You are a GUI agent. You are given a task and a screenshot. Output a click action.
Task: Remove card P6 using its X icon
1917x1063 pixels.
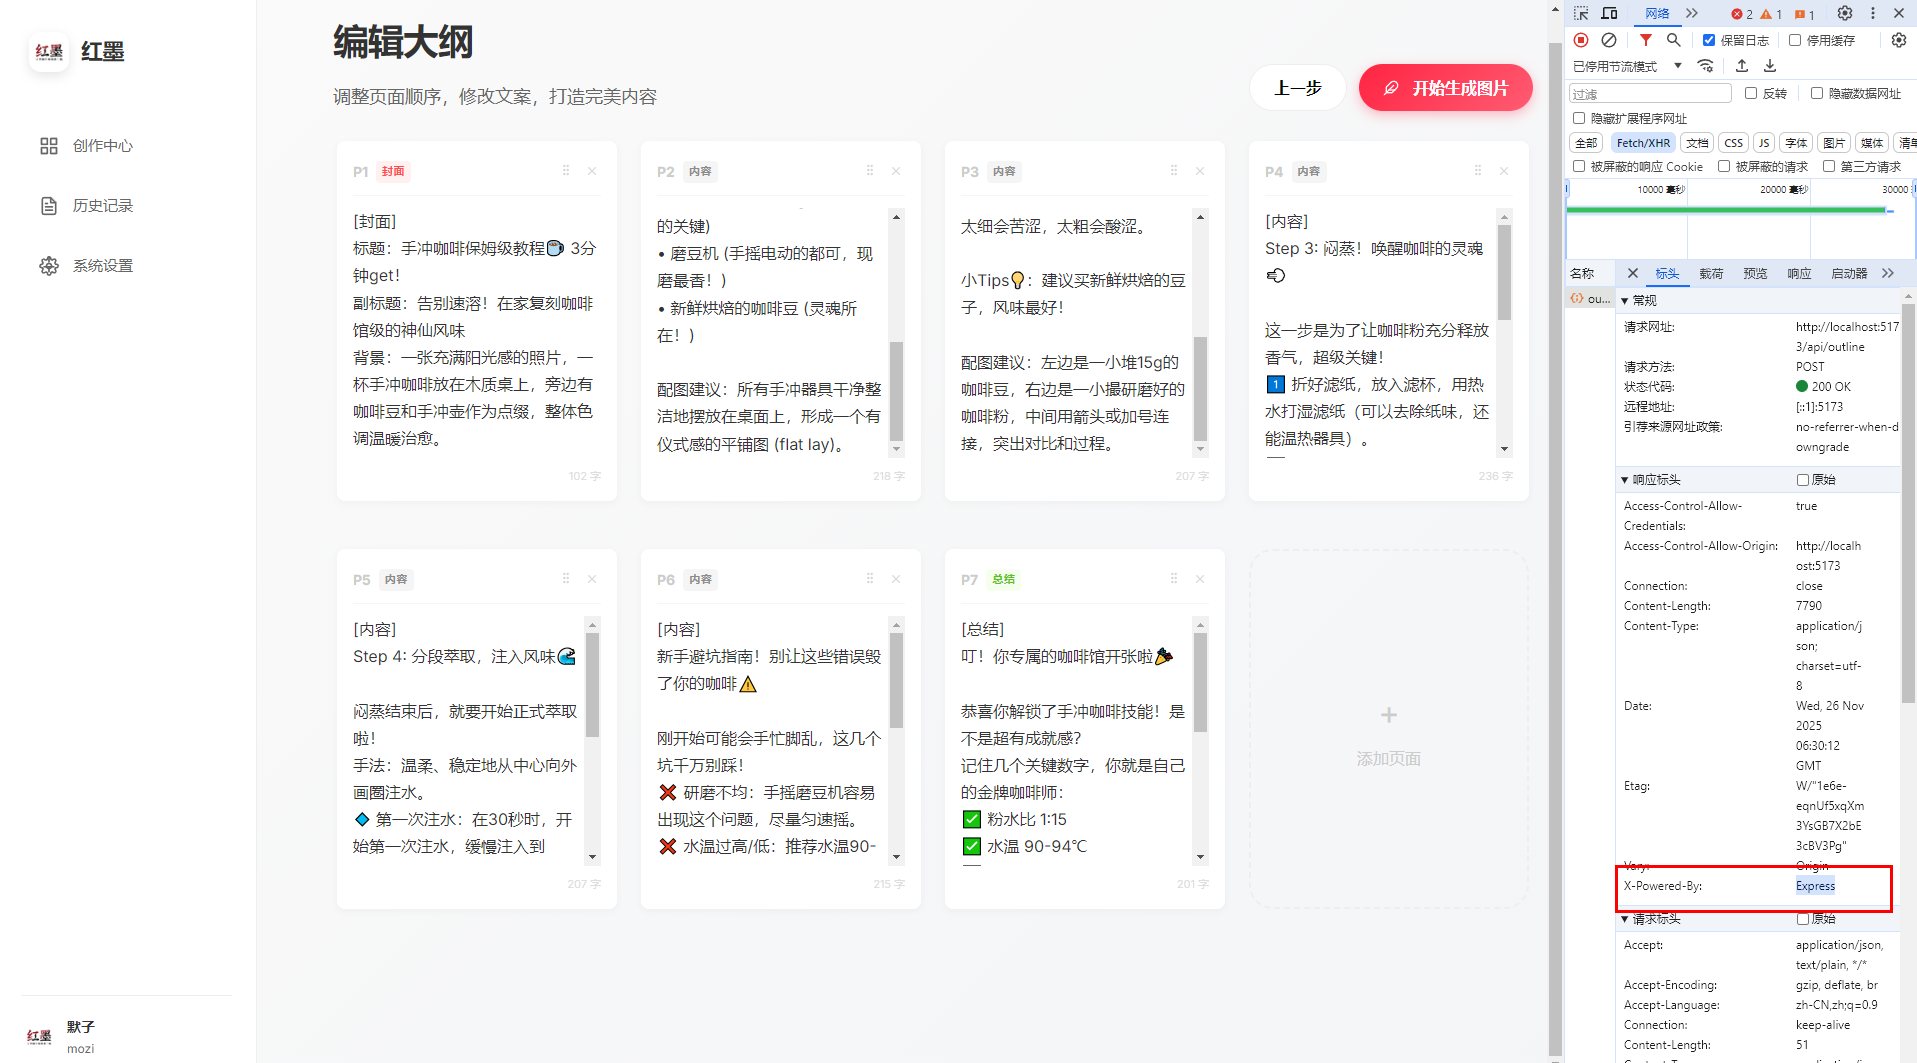point(896,579)
